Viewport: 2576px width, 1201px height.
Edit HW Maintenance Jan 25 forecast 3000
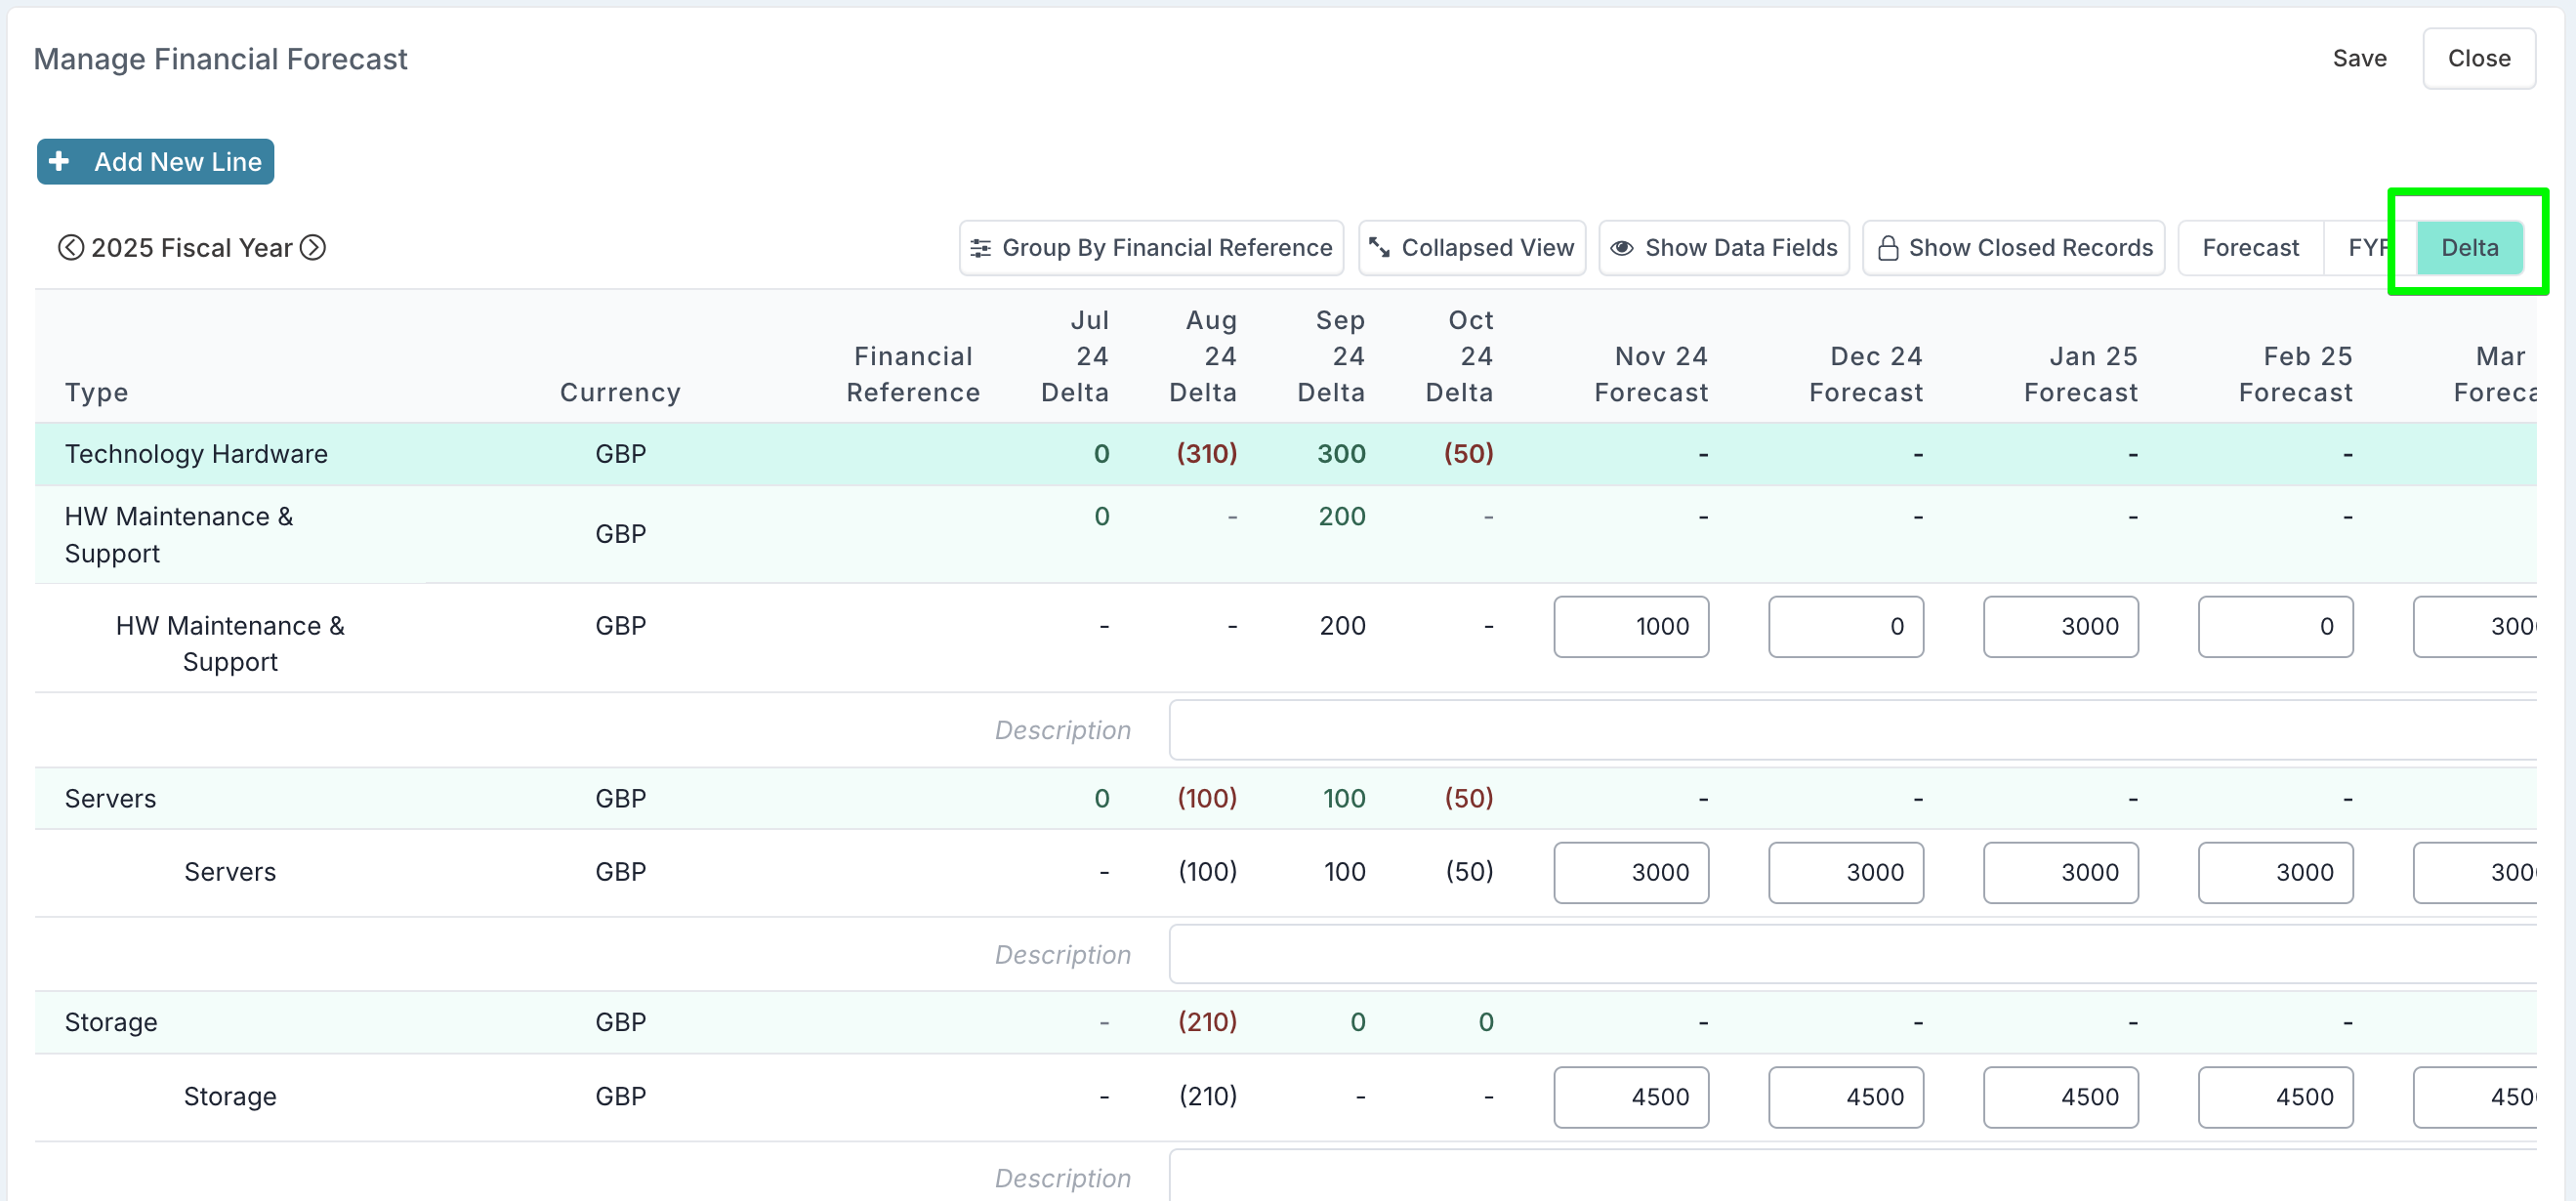[x=2060, y=626]
